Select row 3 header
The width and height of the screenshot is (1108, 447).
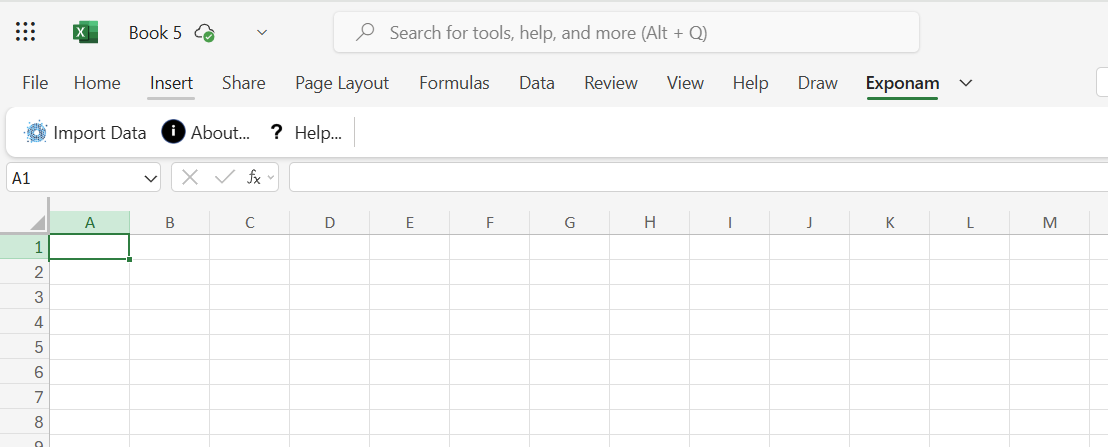click(x=25, y=297)
